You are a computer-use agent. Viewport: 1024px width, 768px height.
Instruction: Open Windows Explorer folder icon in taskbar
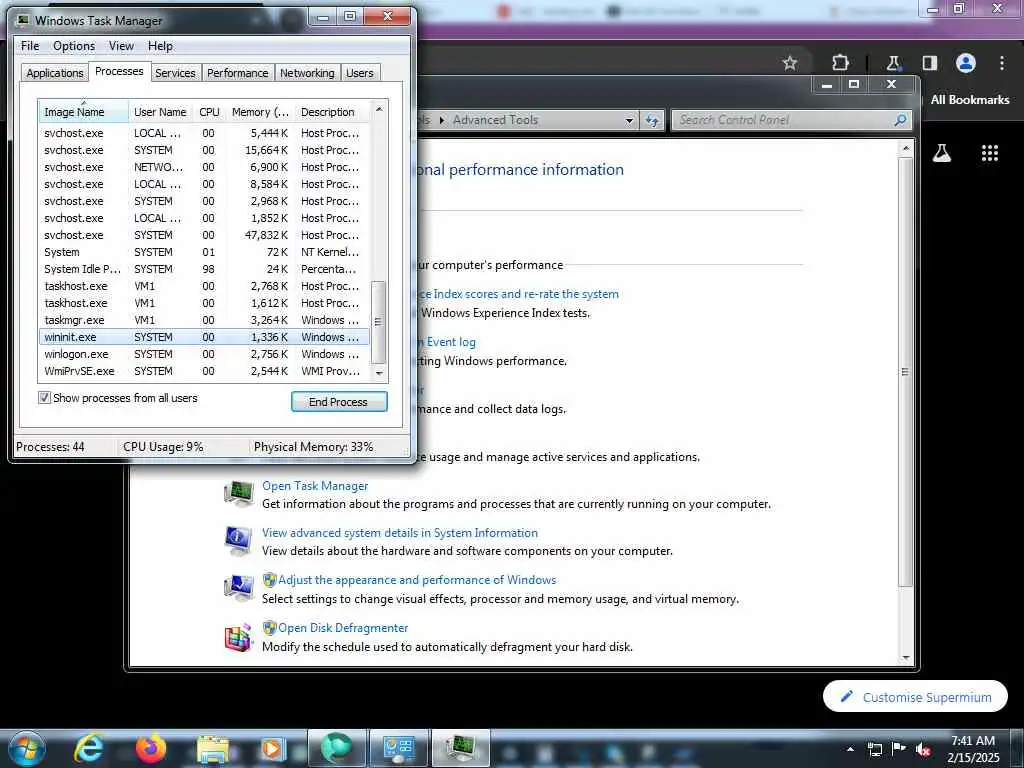coord(213,749)
